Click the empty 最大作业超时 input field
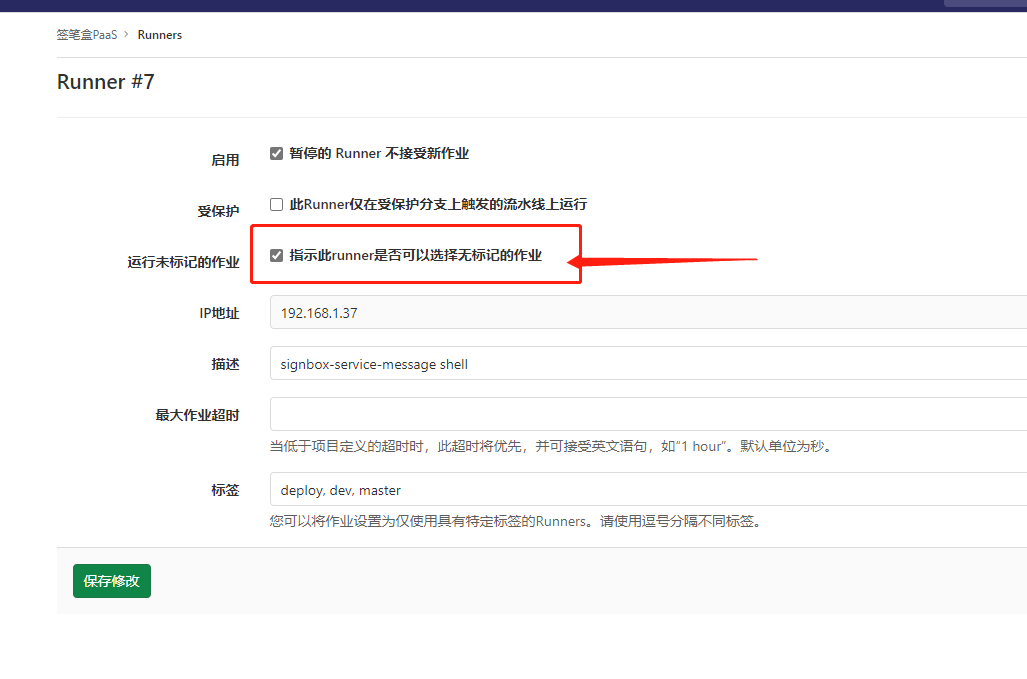 coord(648,414)
